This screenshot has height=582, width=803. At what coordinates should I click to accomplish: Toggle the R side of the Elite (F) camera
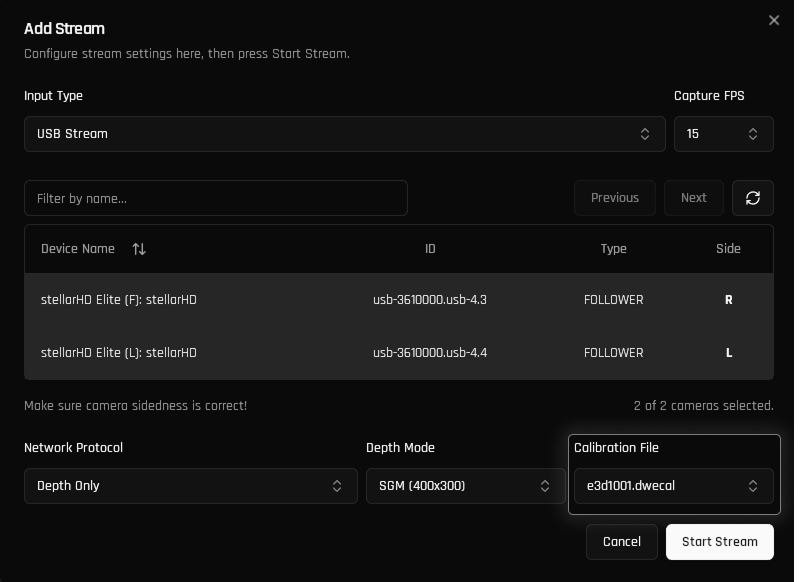click(728, 300)
